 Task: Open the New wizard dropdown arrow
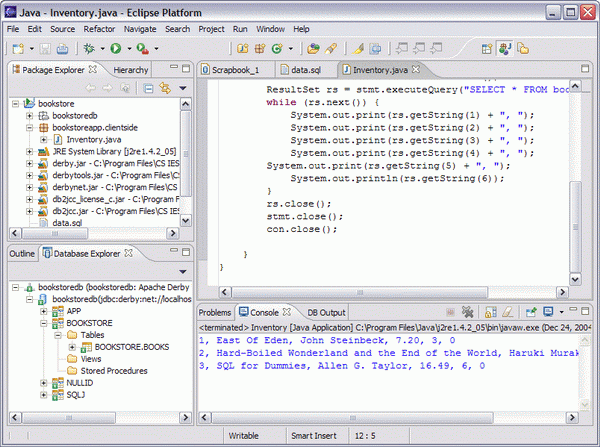pos(31,49)
